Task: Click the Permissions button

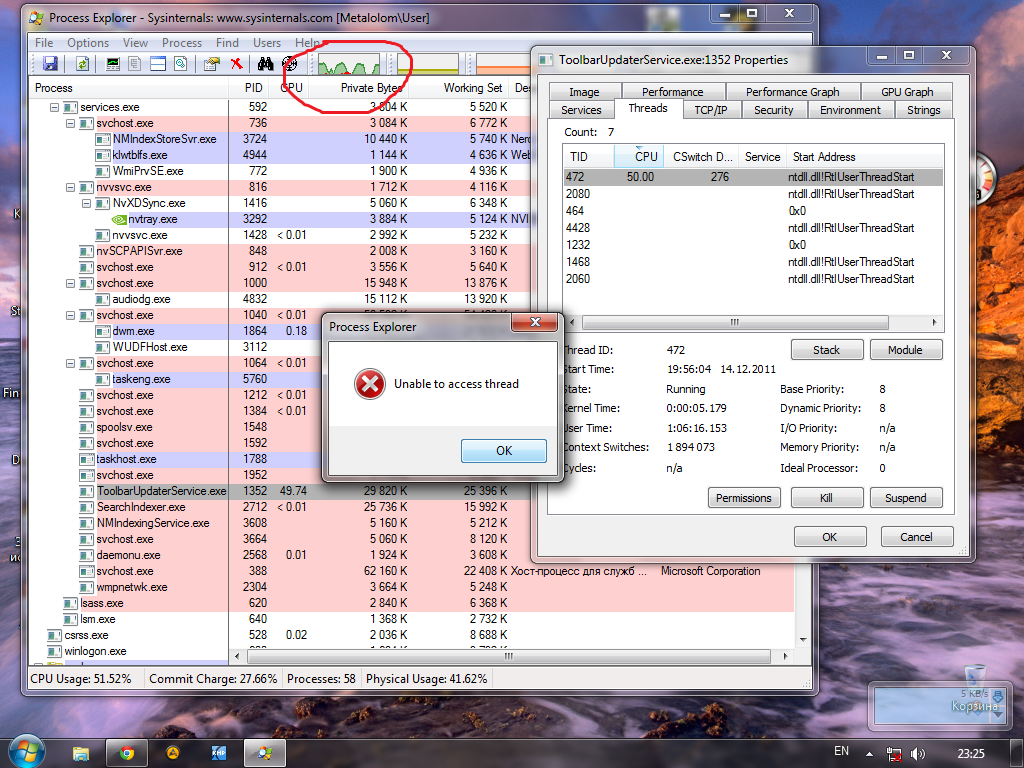Action: click(x=744, y=498)
